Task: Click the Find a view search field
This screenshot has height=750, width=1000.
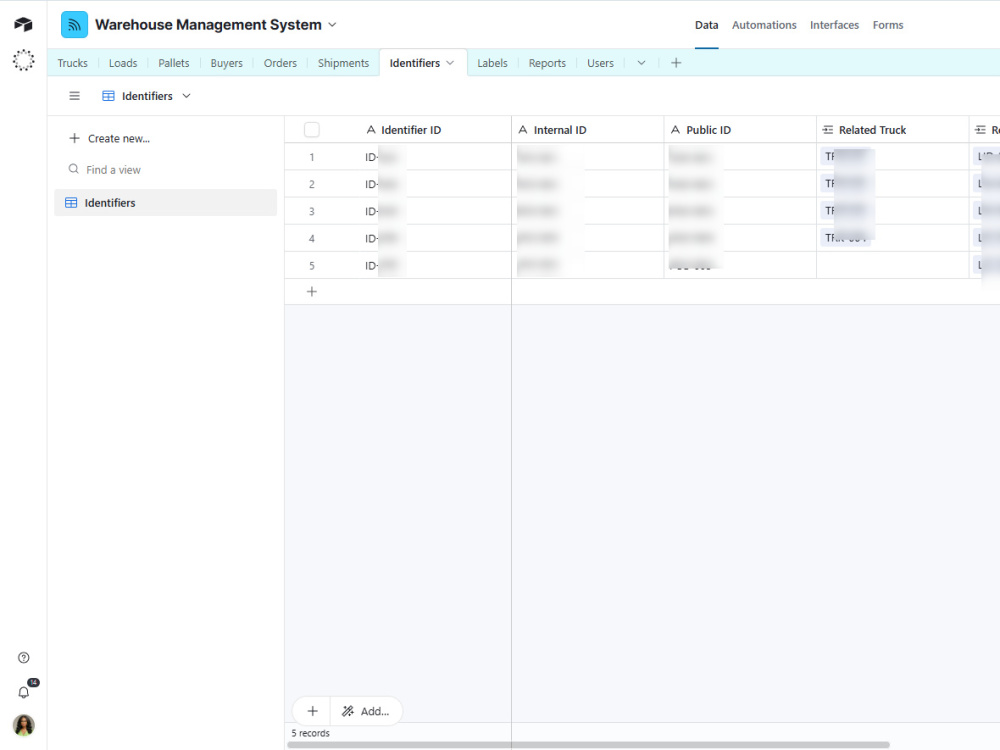Action: pyautogui.click(x=166, y=170)
